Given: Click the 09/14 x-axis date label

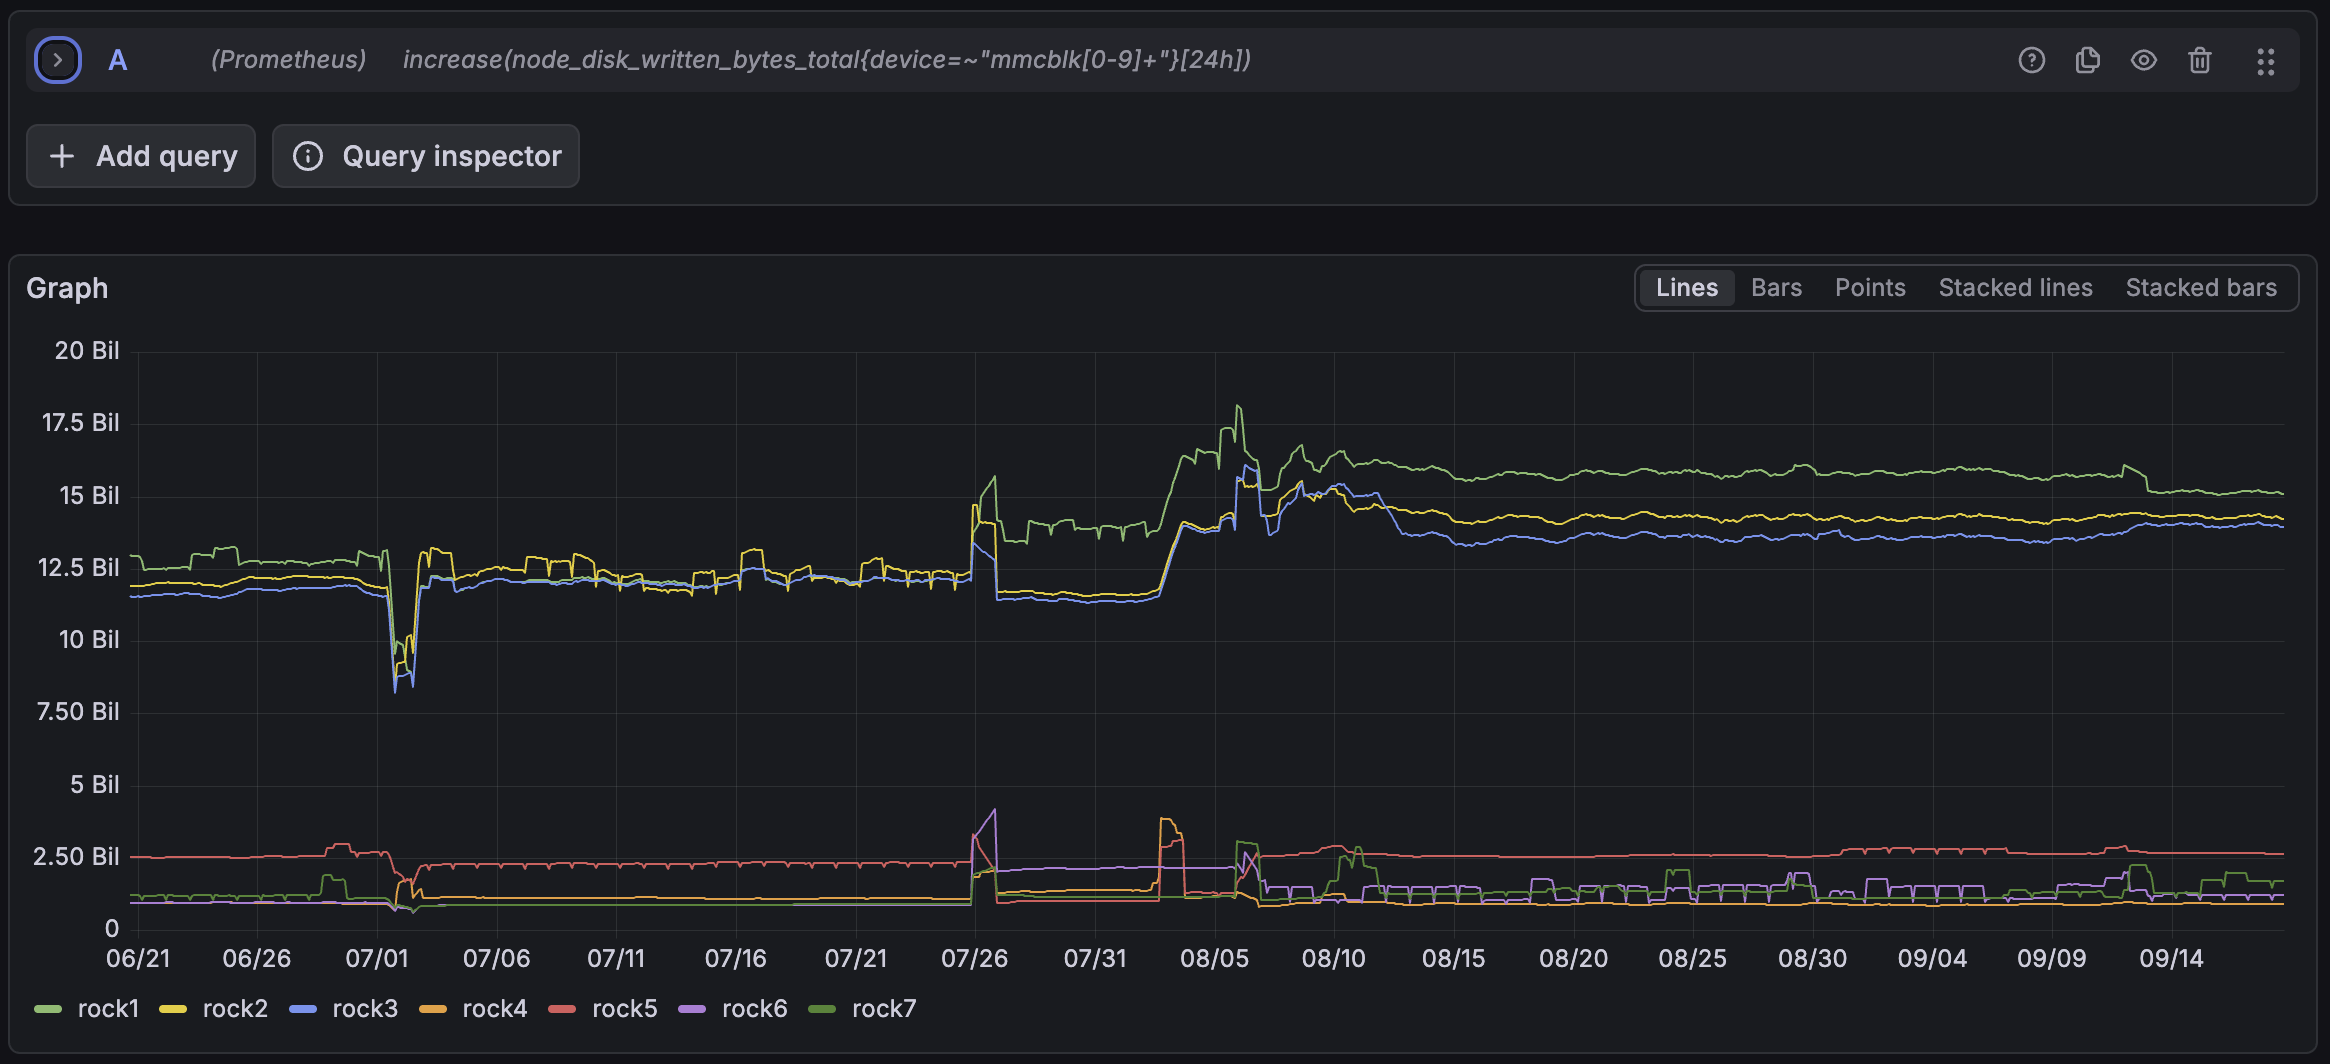Looking at the screenshot, I should click(x=2171, y=958).
